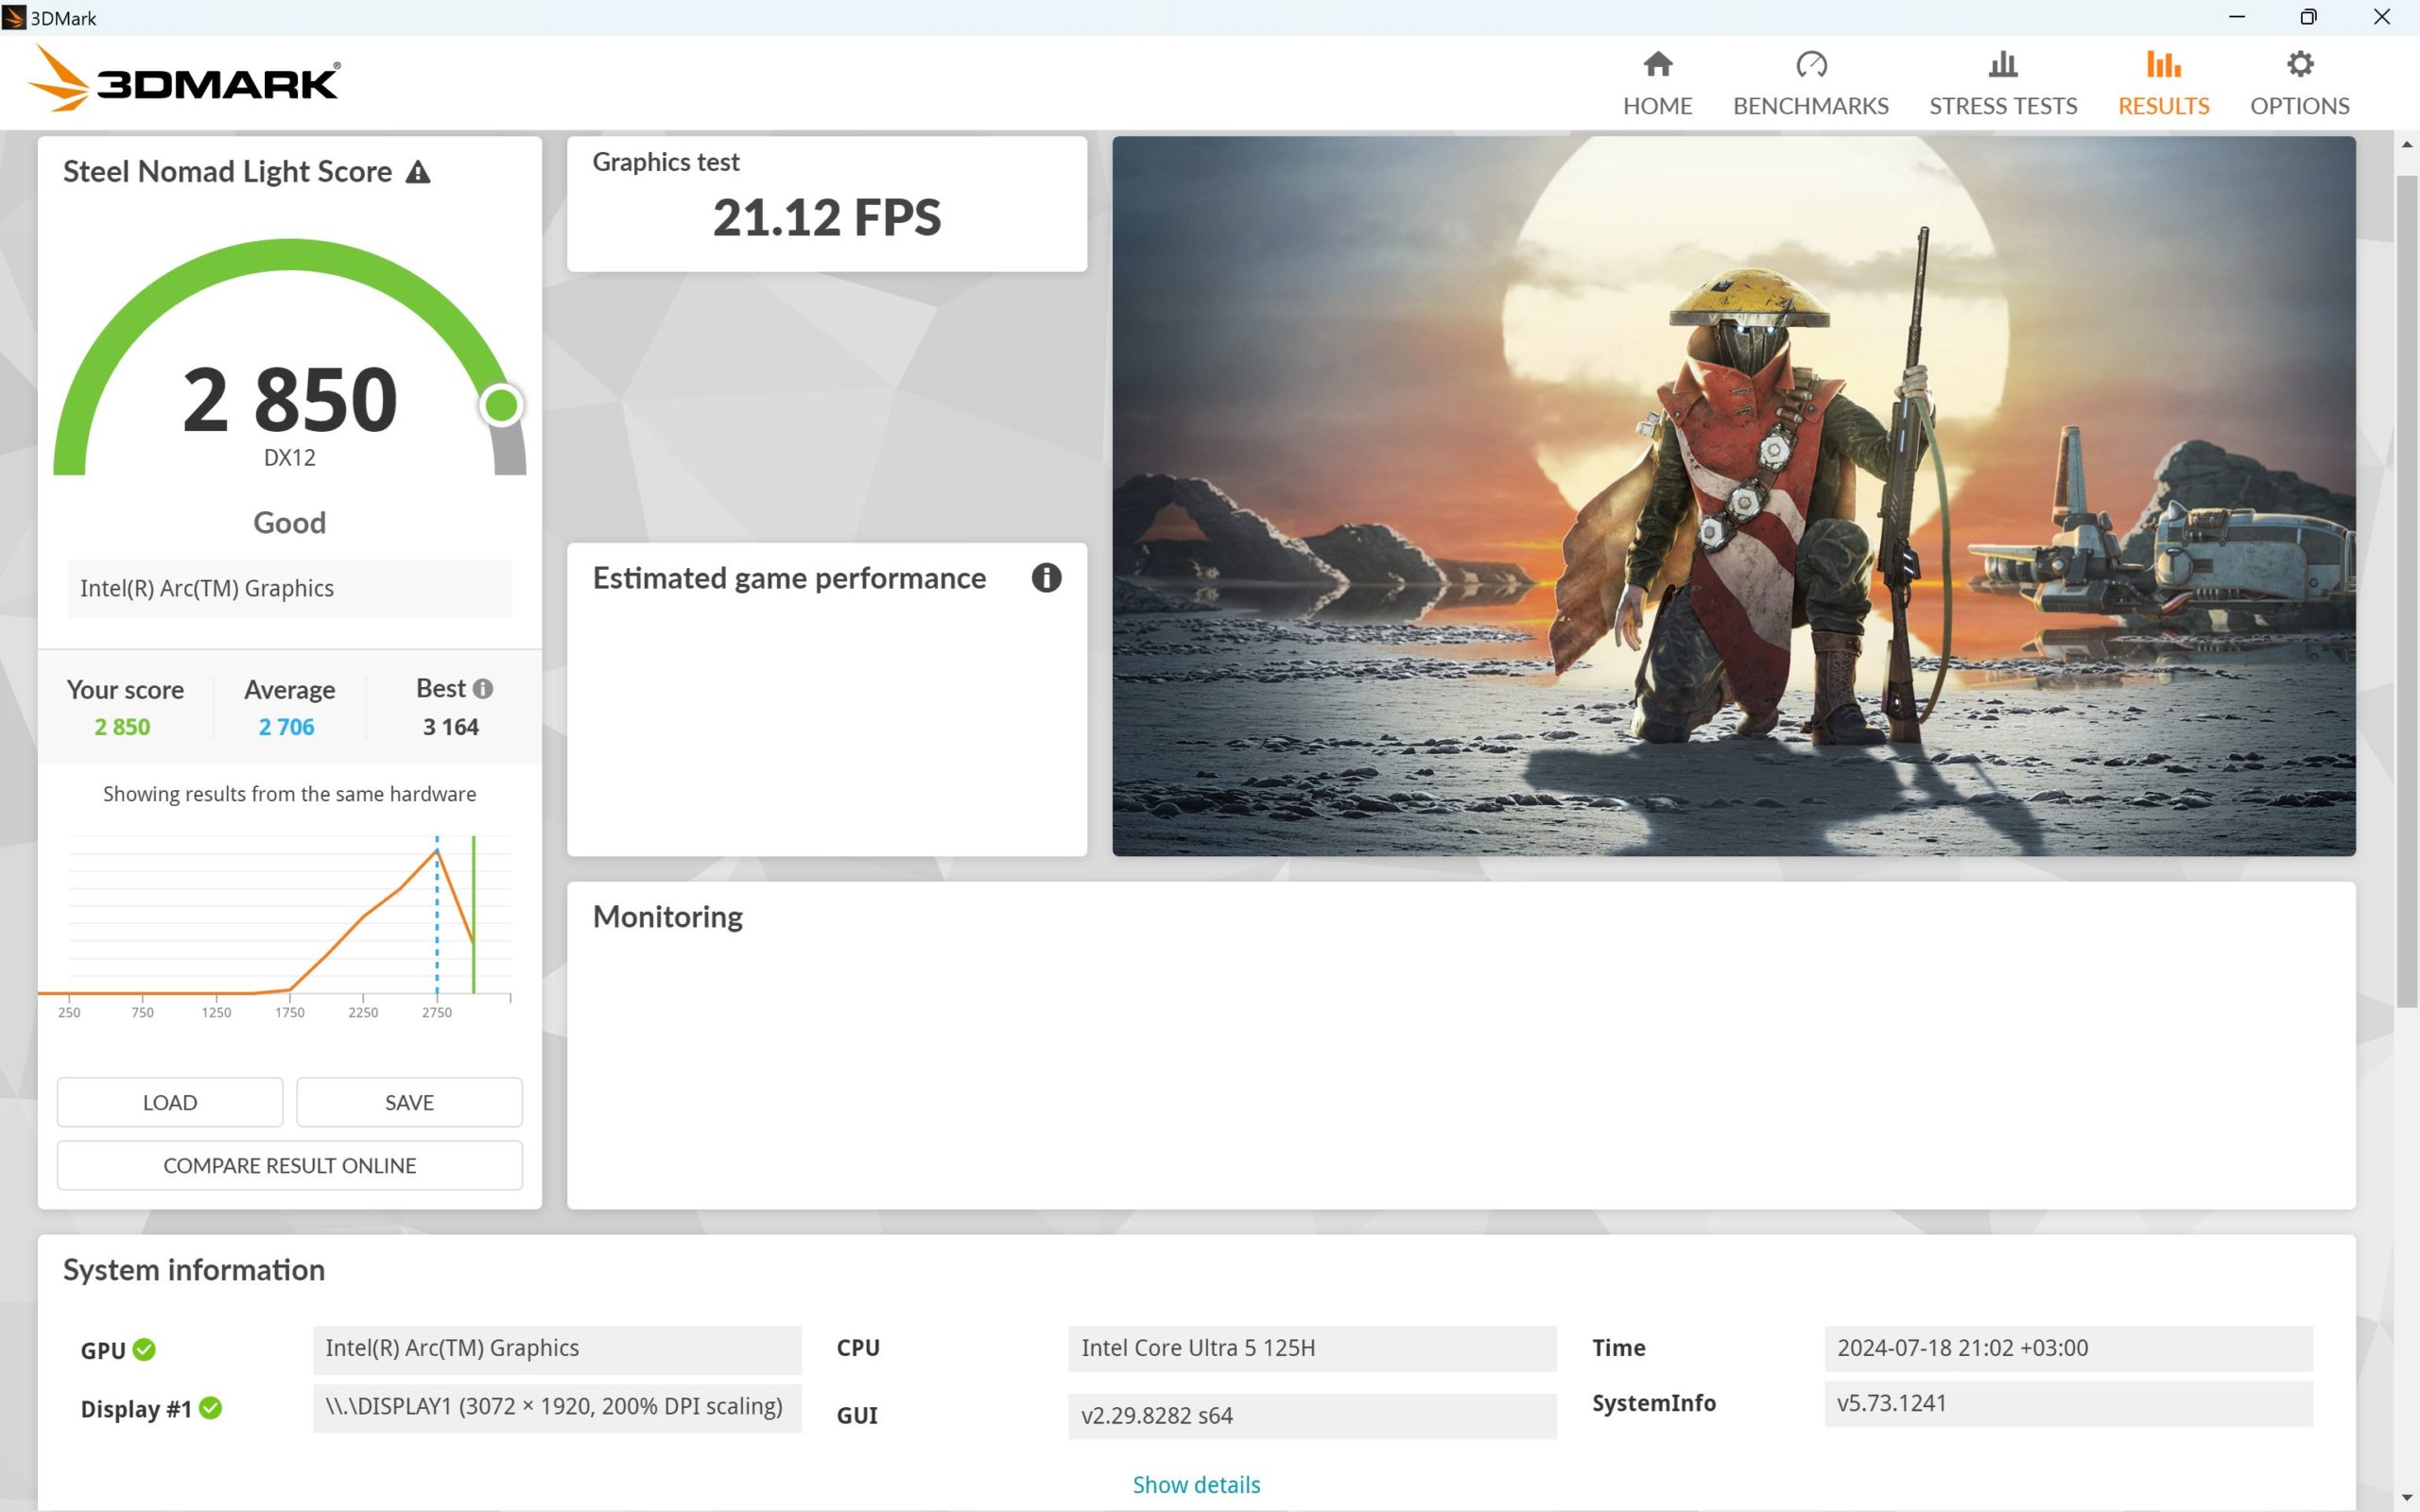Click the info icon next to Best
2420x1512 pixels.
point(483,689)
